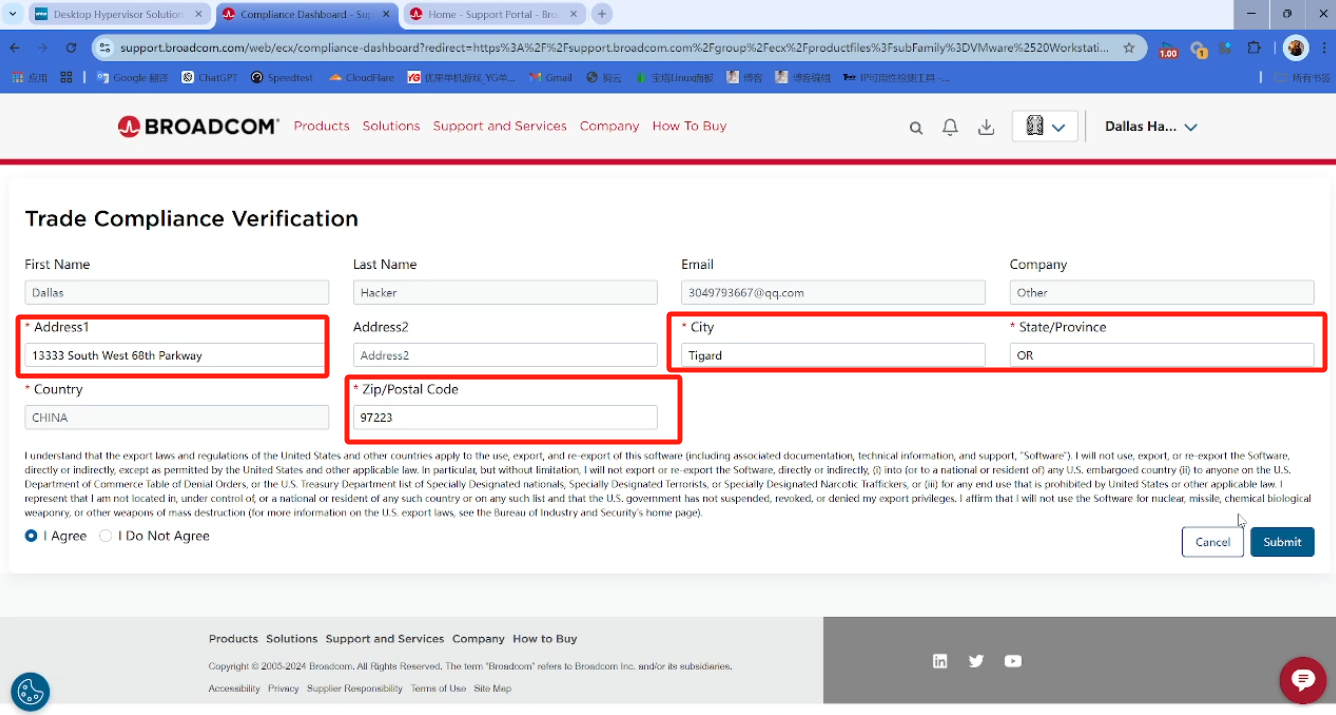Visit Broadcom's Twitter page icon

(976, 661)
